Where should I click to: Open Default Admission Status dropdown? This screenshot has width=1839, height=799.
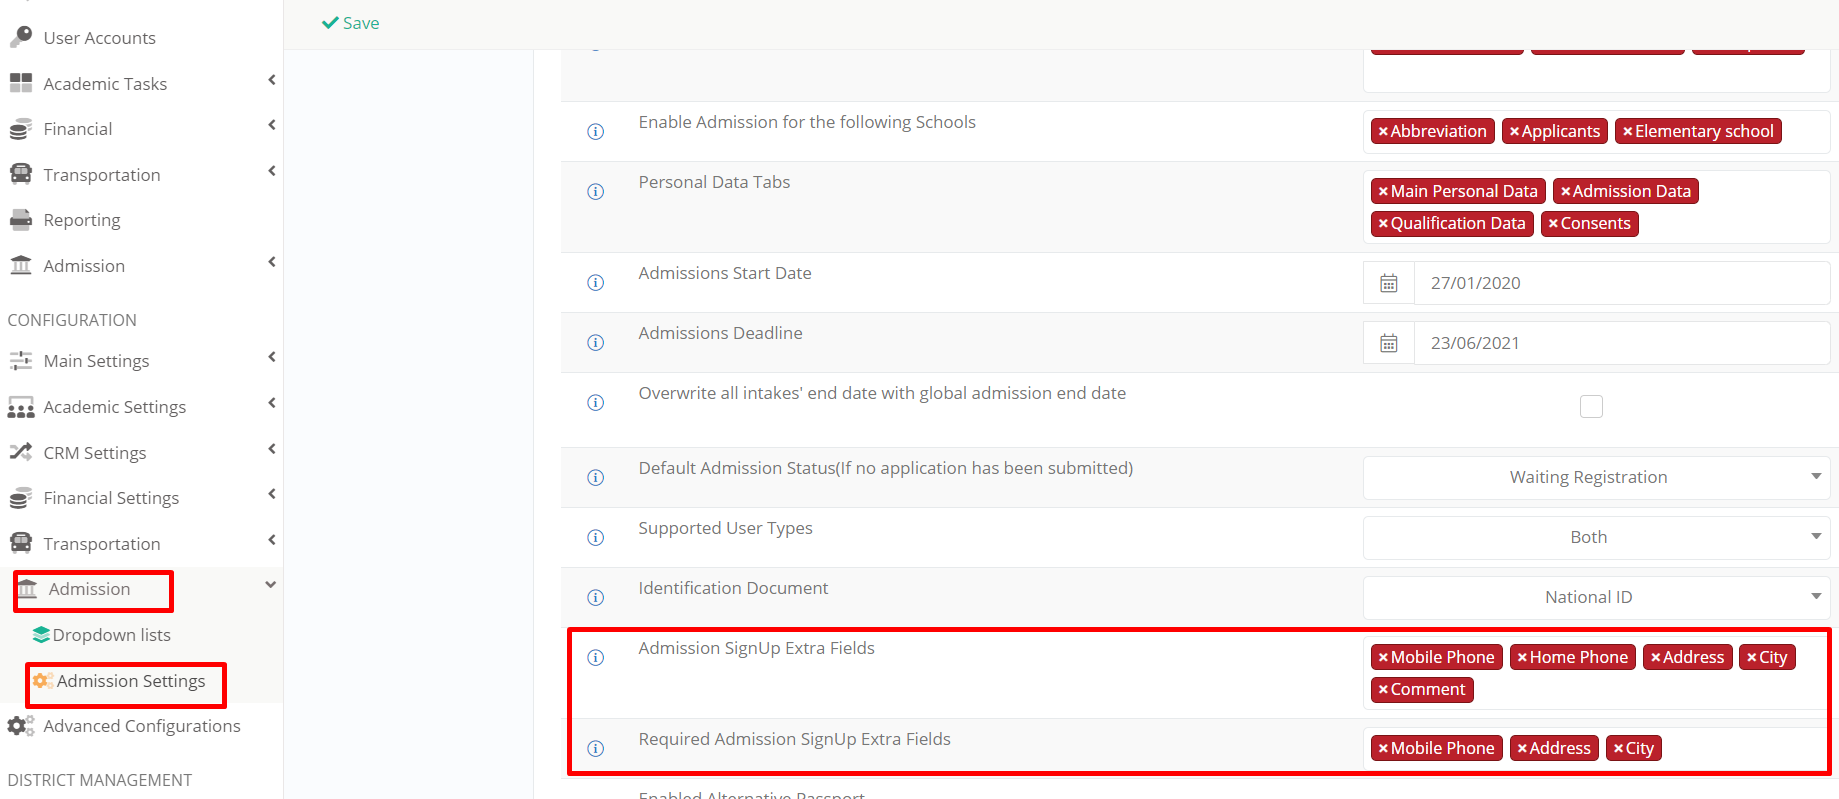pos(1596,477)
